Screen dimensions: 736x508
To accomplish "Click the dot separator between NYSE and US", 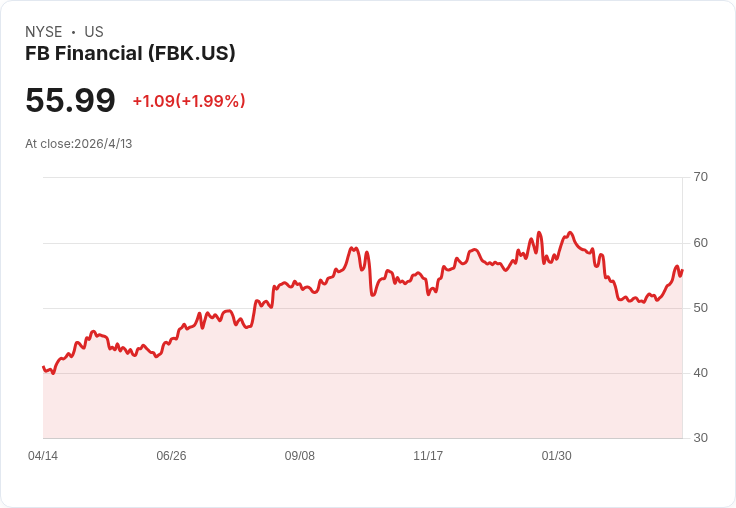I will 73,32.
